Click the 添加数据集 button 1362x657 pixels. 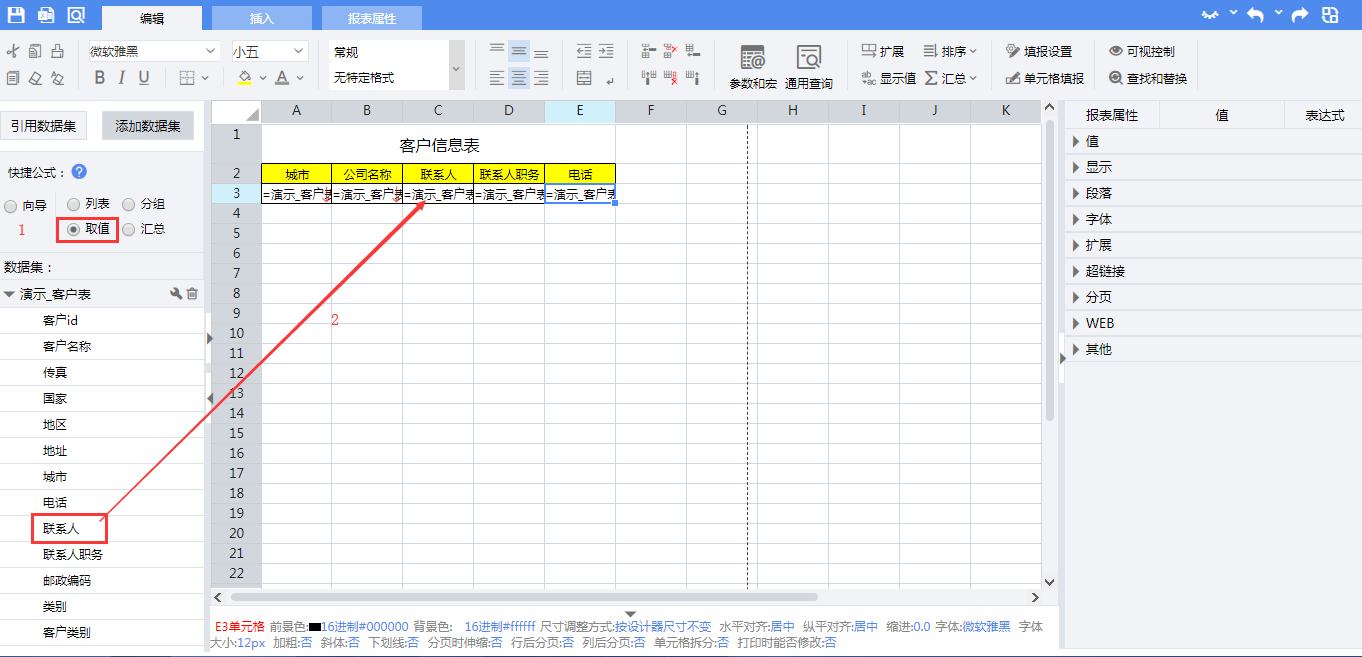pyautogui.click(x=148, y=125)
